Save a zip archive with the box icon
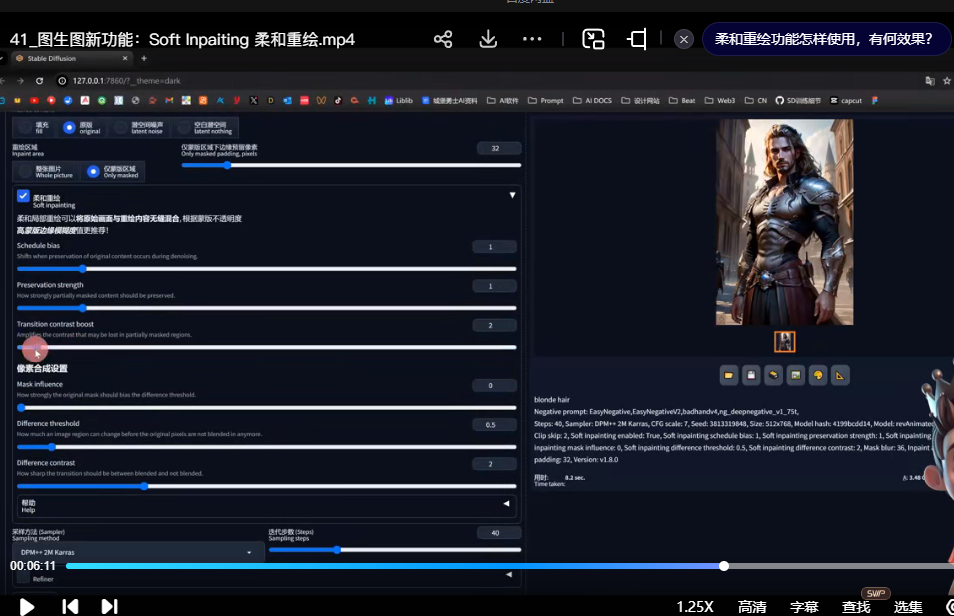954x616 pixels. (x=773, y=376)
